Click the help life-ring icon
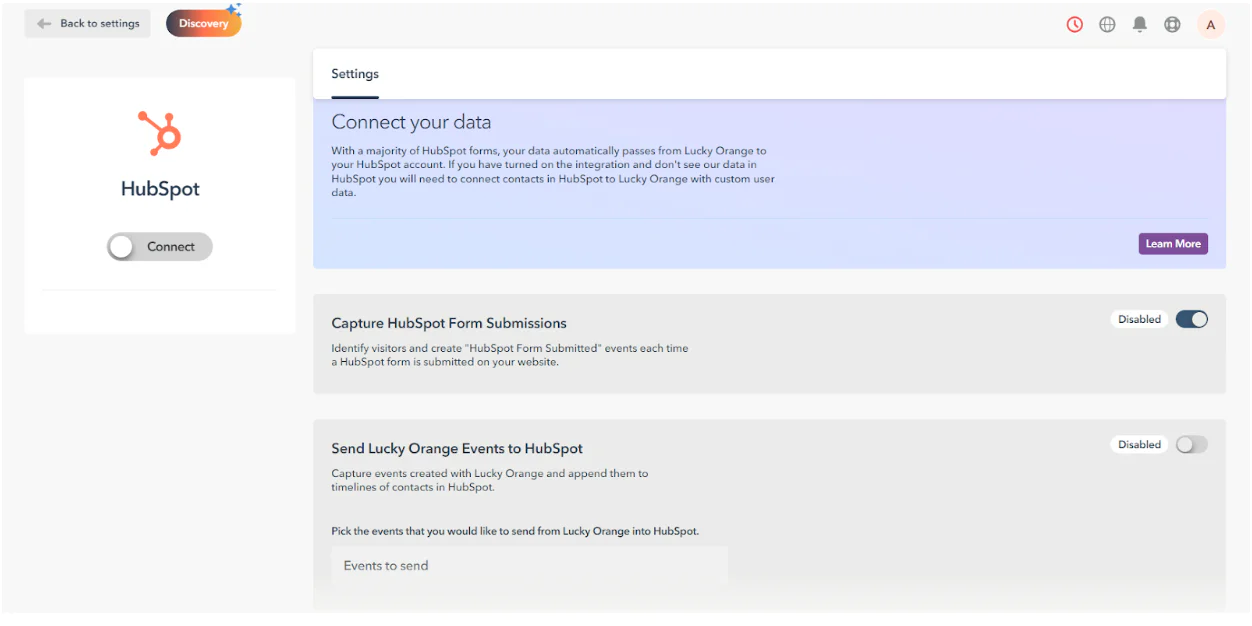 pyautogui.click(x=1172, y=24)
